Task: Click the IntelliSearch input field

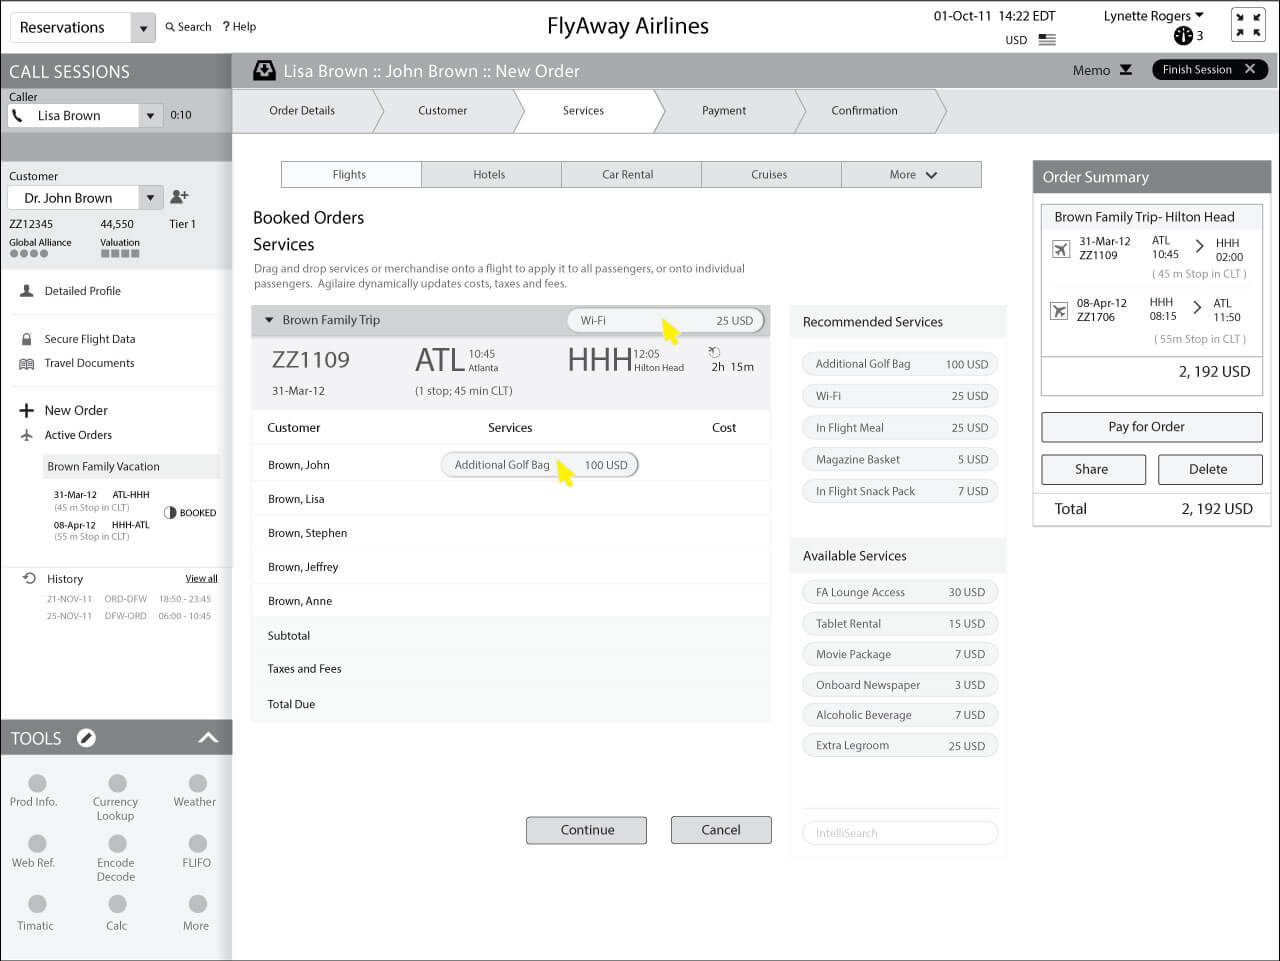Action: pos(899,832)
